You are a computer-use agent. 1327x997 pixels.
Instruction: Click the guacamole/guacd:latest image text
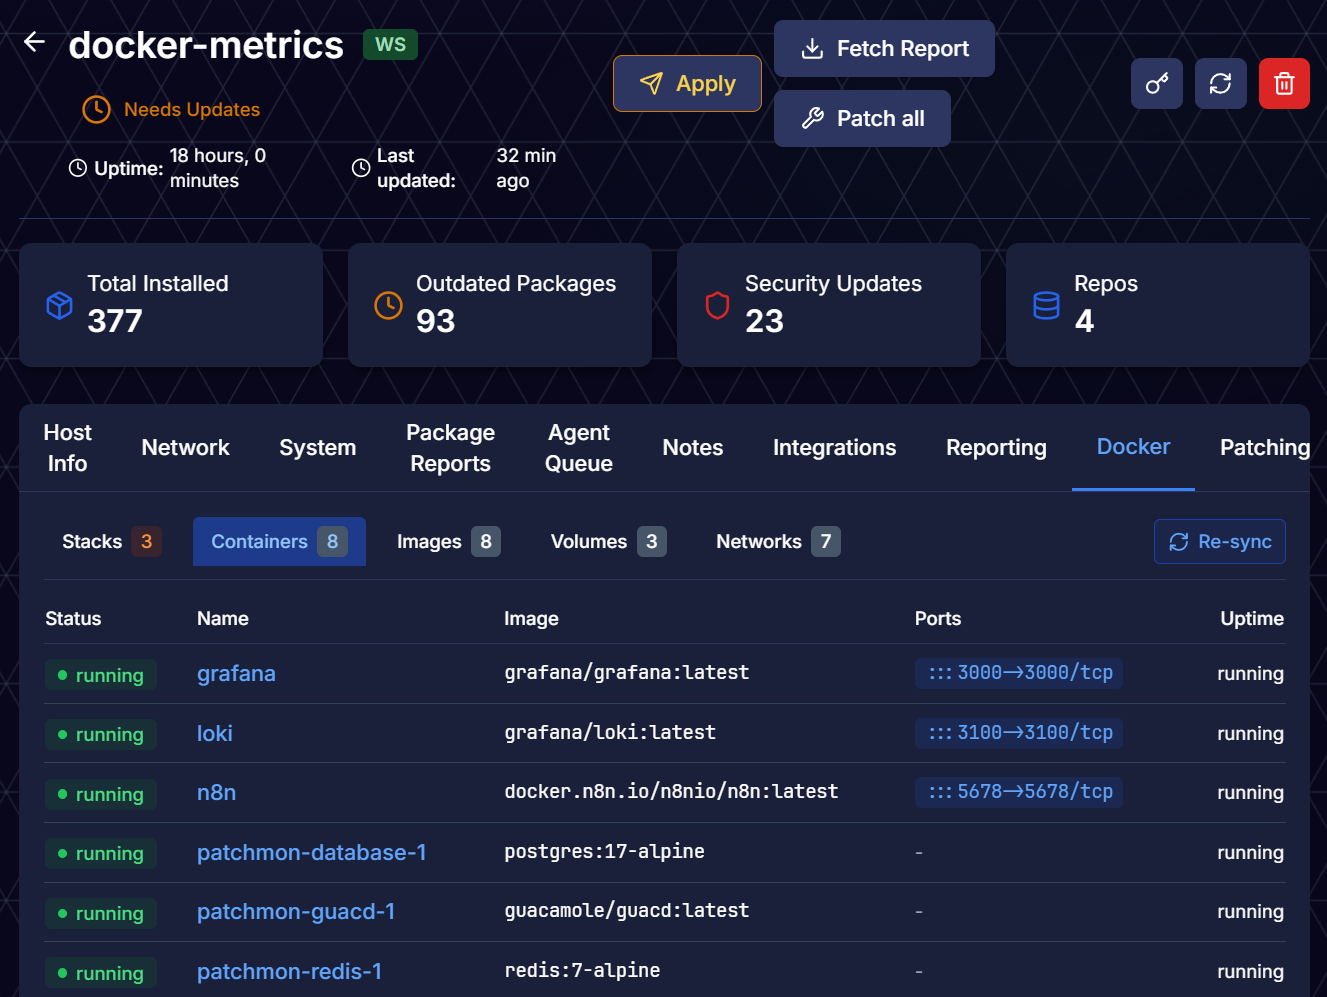pos(627,910)
